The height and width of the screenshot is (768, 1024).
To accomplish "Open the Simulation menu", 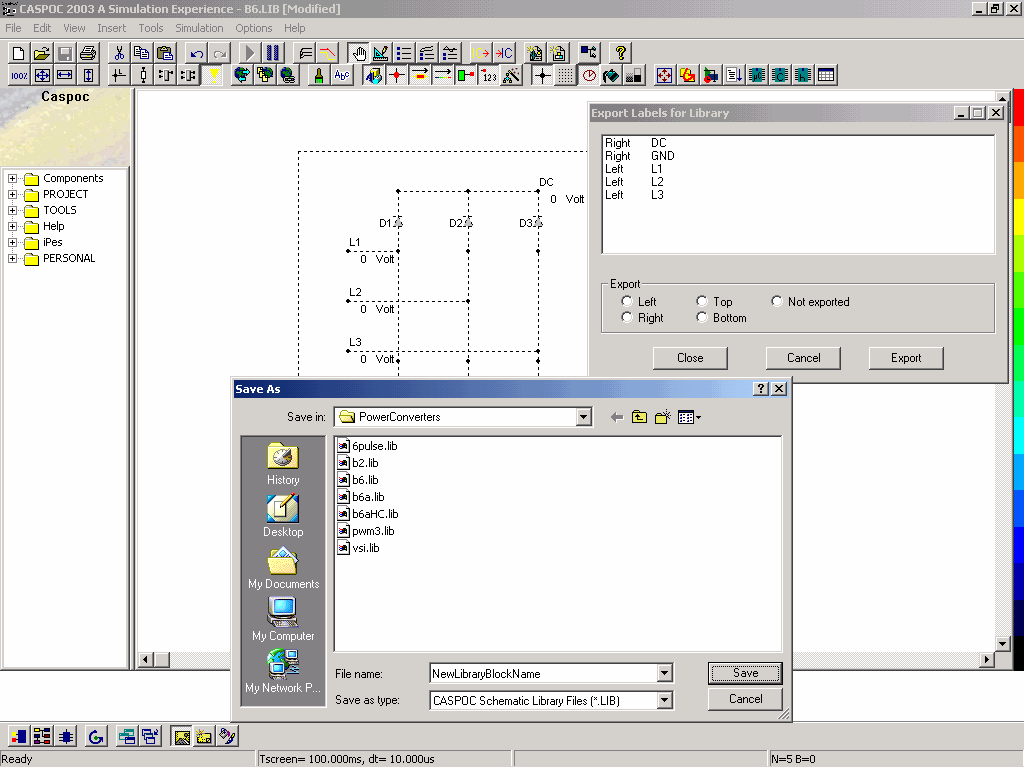I will click(x=199, y=28).
